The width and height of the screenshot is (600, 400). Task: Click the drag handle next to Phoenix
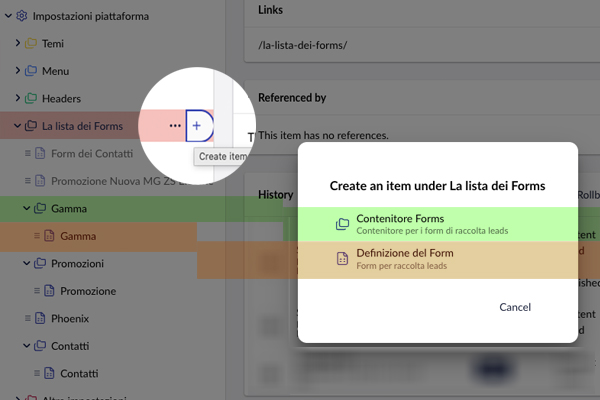point(28,318)
